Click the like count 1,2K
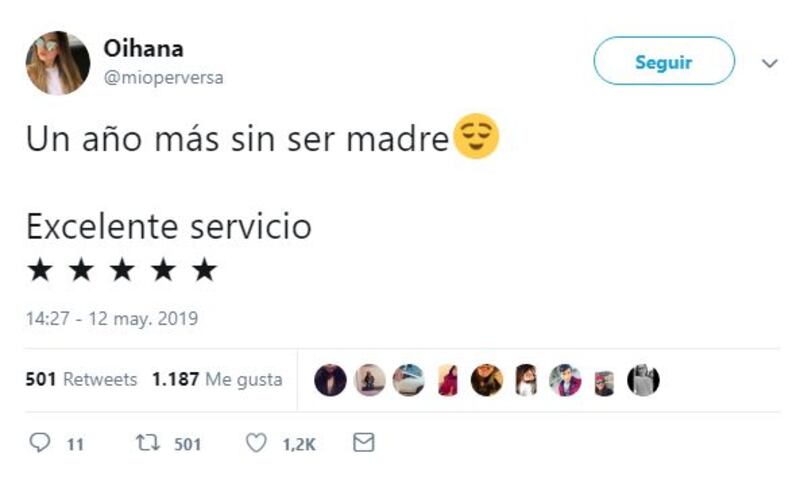The image size is (800, 480). [299, 444]
